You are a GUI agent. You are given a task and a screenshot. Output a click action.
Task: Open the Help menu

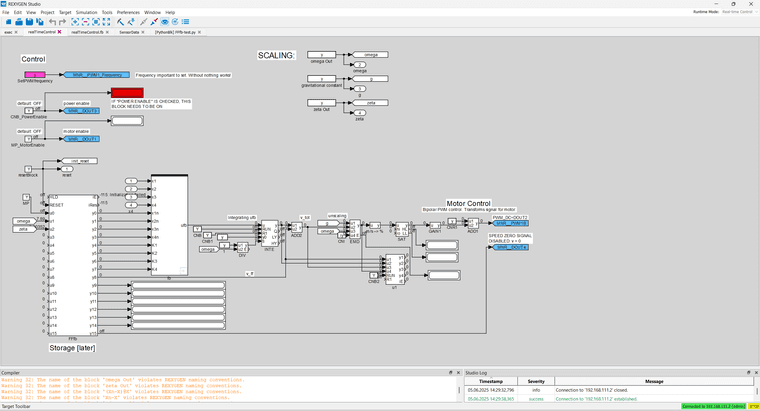pos(170,12)
